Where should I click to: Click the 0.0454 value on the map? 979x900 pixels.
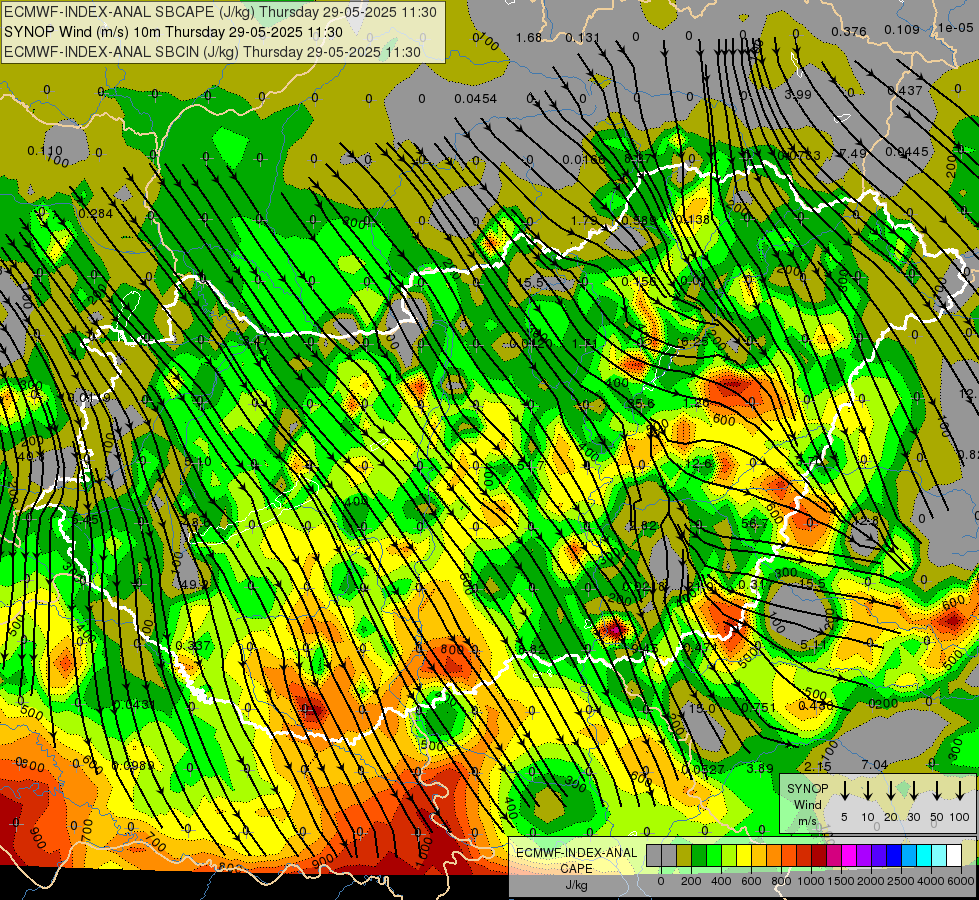476,99
